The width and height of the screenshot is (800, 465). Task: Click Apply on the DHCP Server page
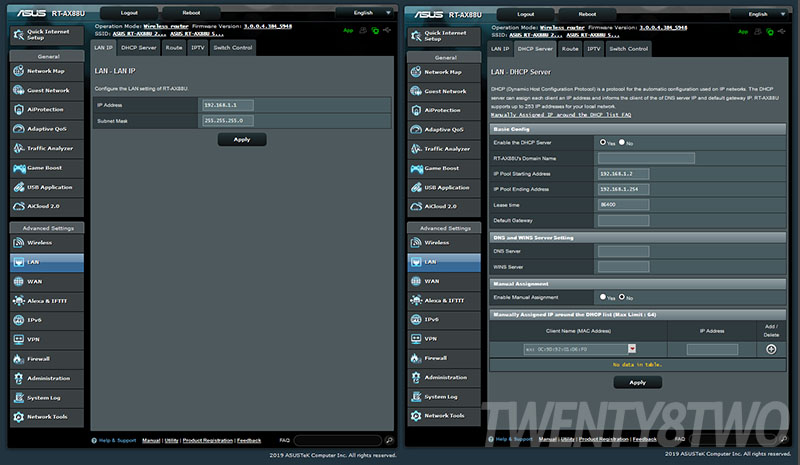638,382
